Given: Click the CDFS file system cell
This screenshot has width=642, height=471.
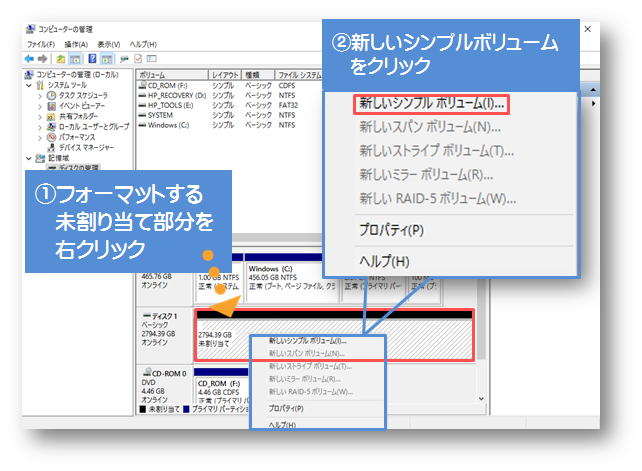Looking at the screenshot, I should tap(287, 85).
